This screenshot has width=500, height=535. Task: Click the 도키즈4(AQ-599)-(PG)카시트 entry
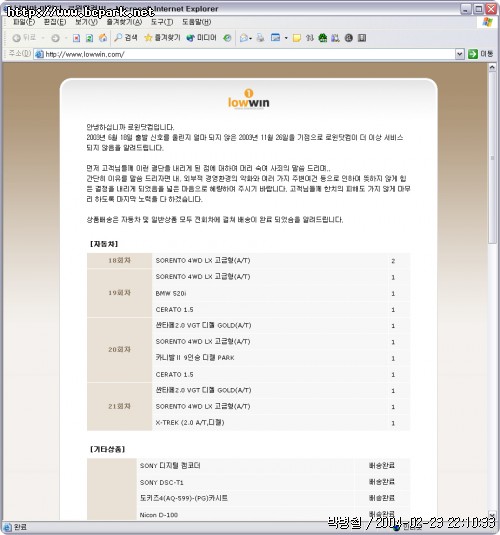184,498
